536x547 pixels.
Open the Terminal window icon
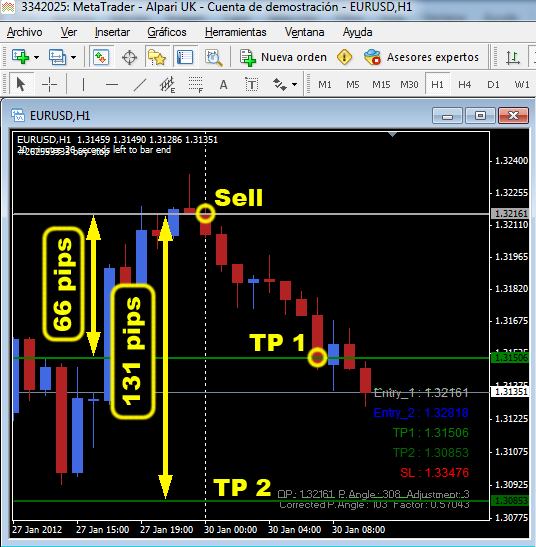(x=185, y=57)
